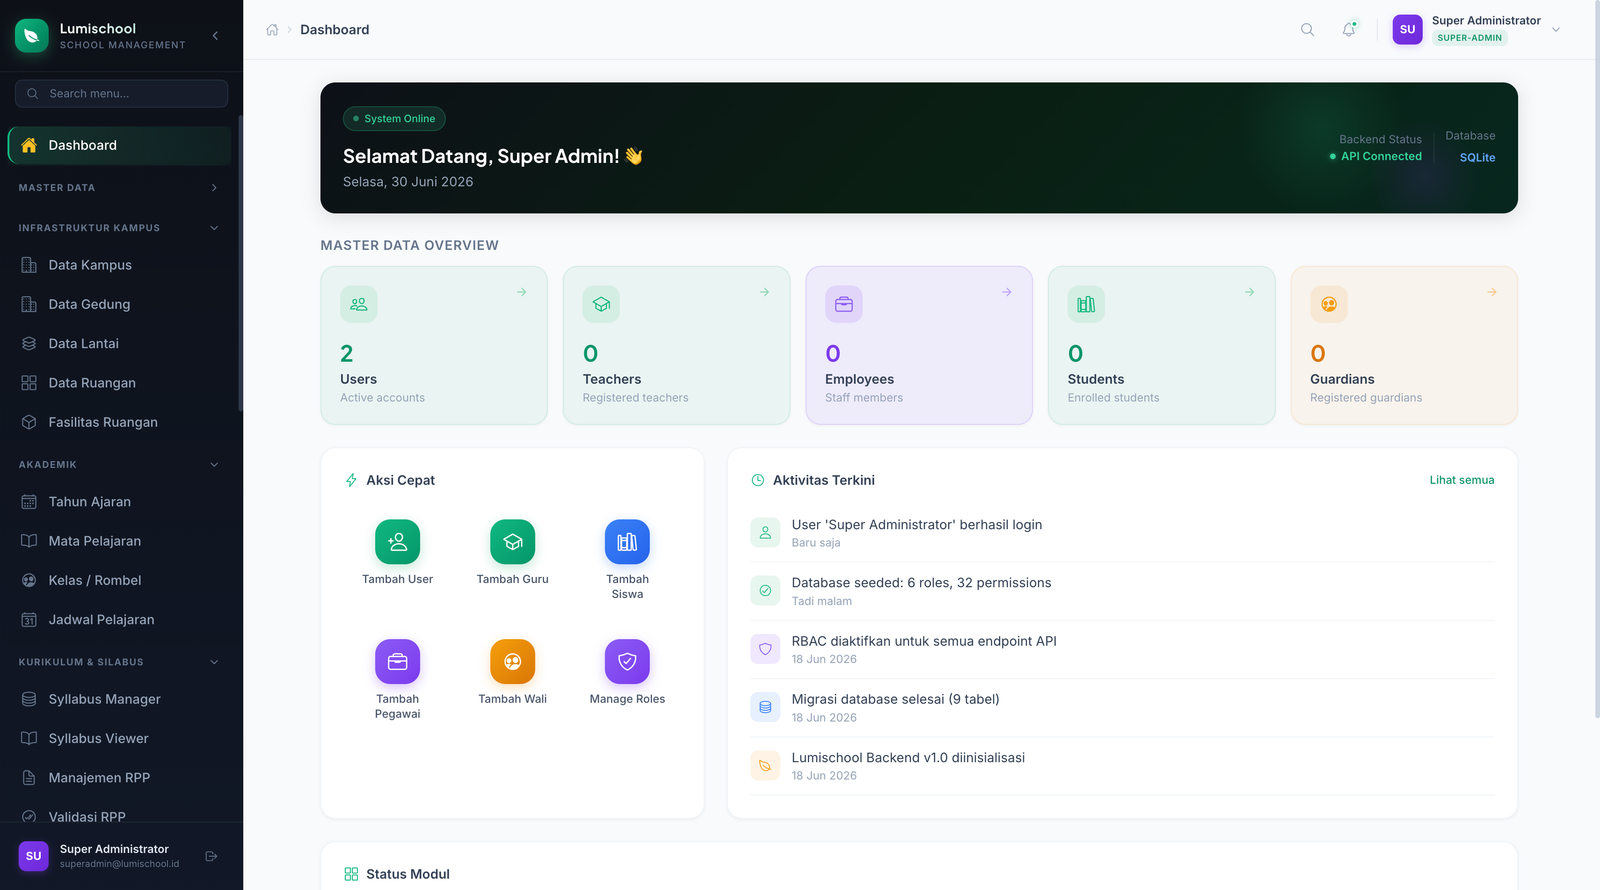Select the Migrasi database selesai activity entry
Viewport: 1600px width, 890px height.
[1123, 708]
